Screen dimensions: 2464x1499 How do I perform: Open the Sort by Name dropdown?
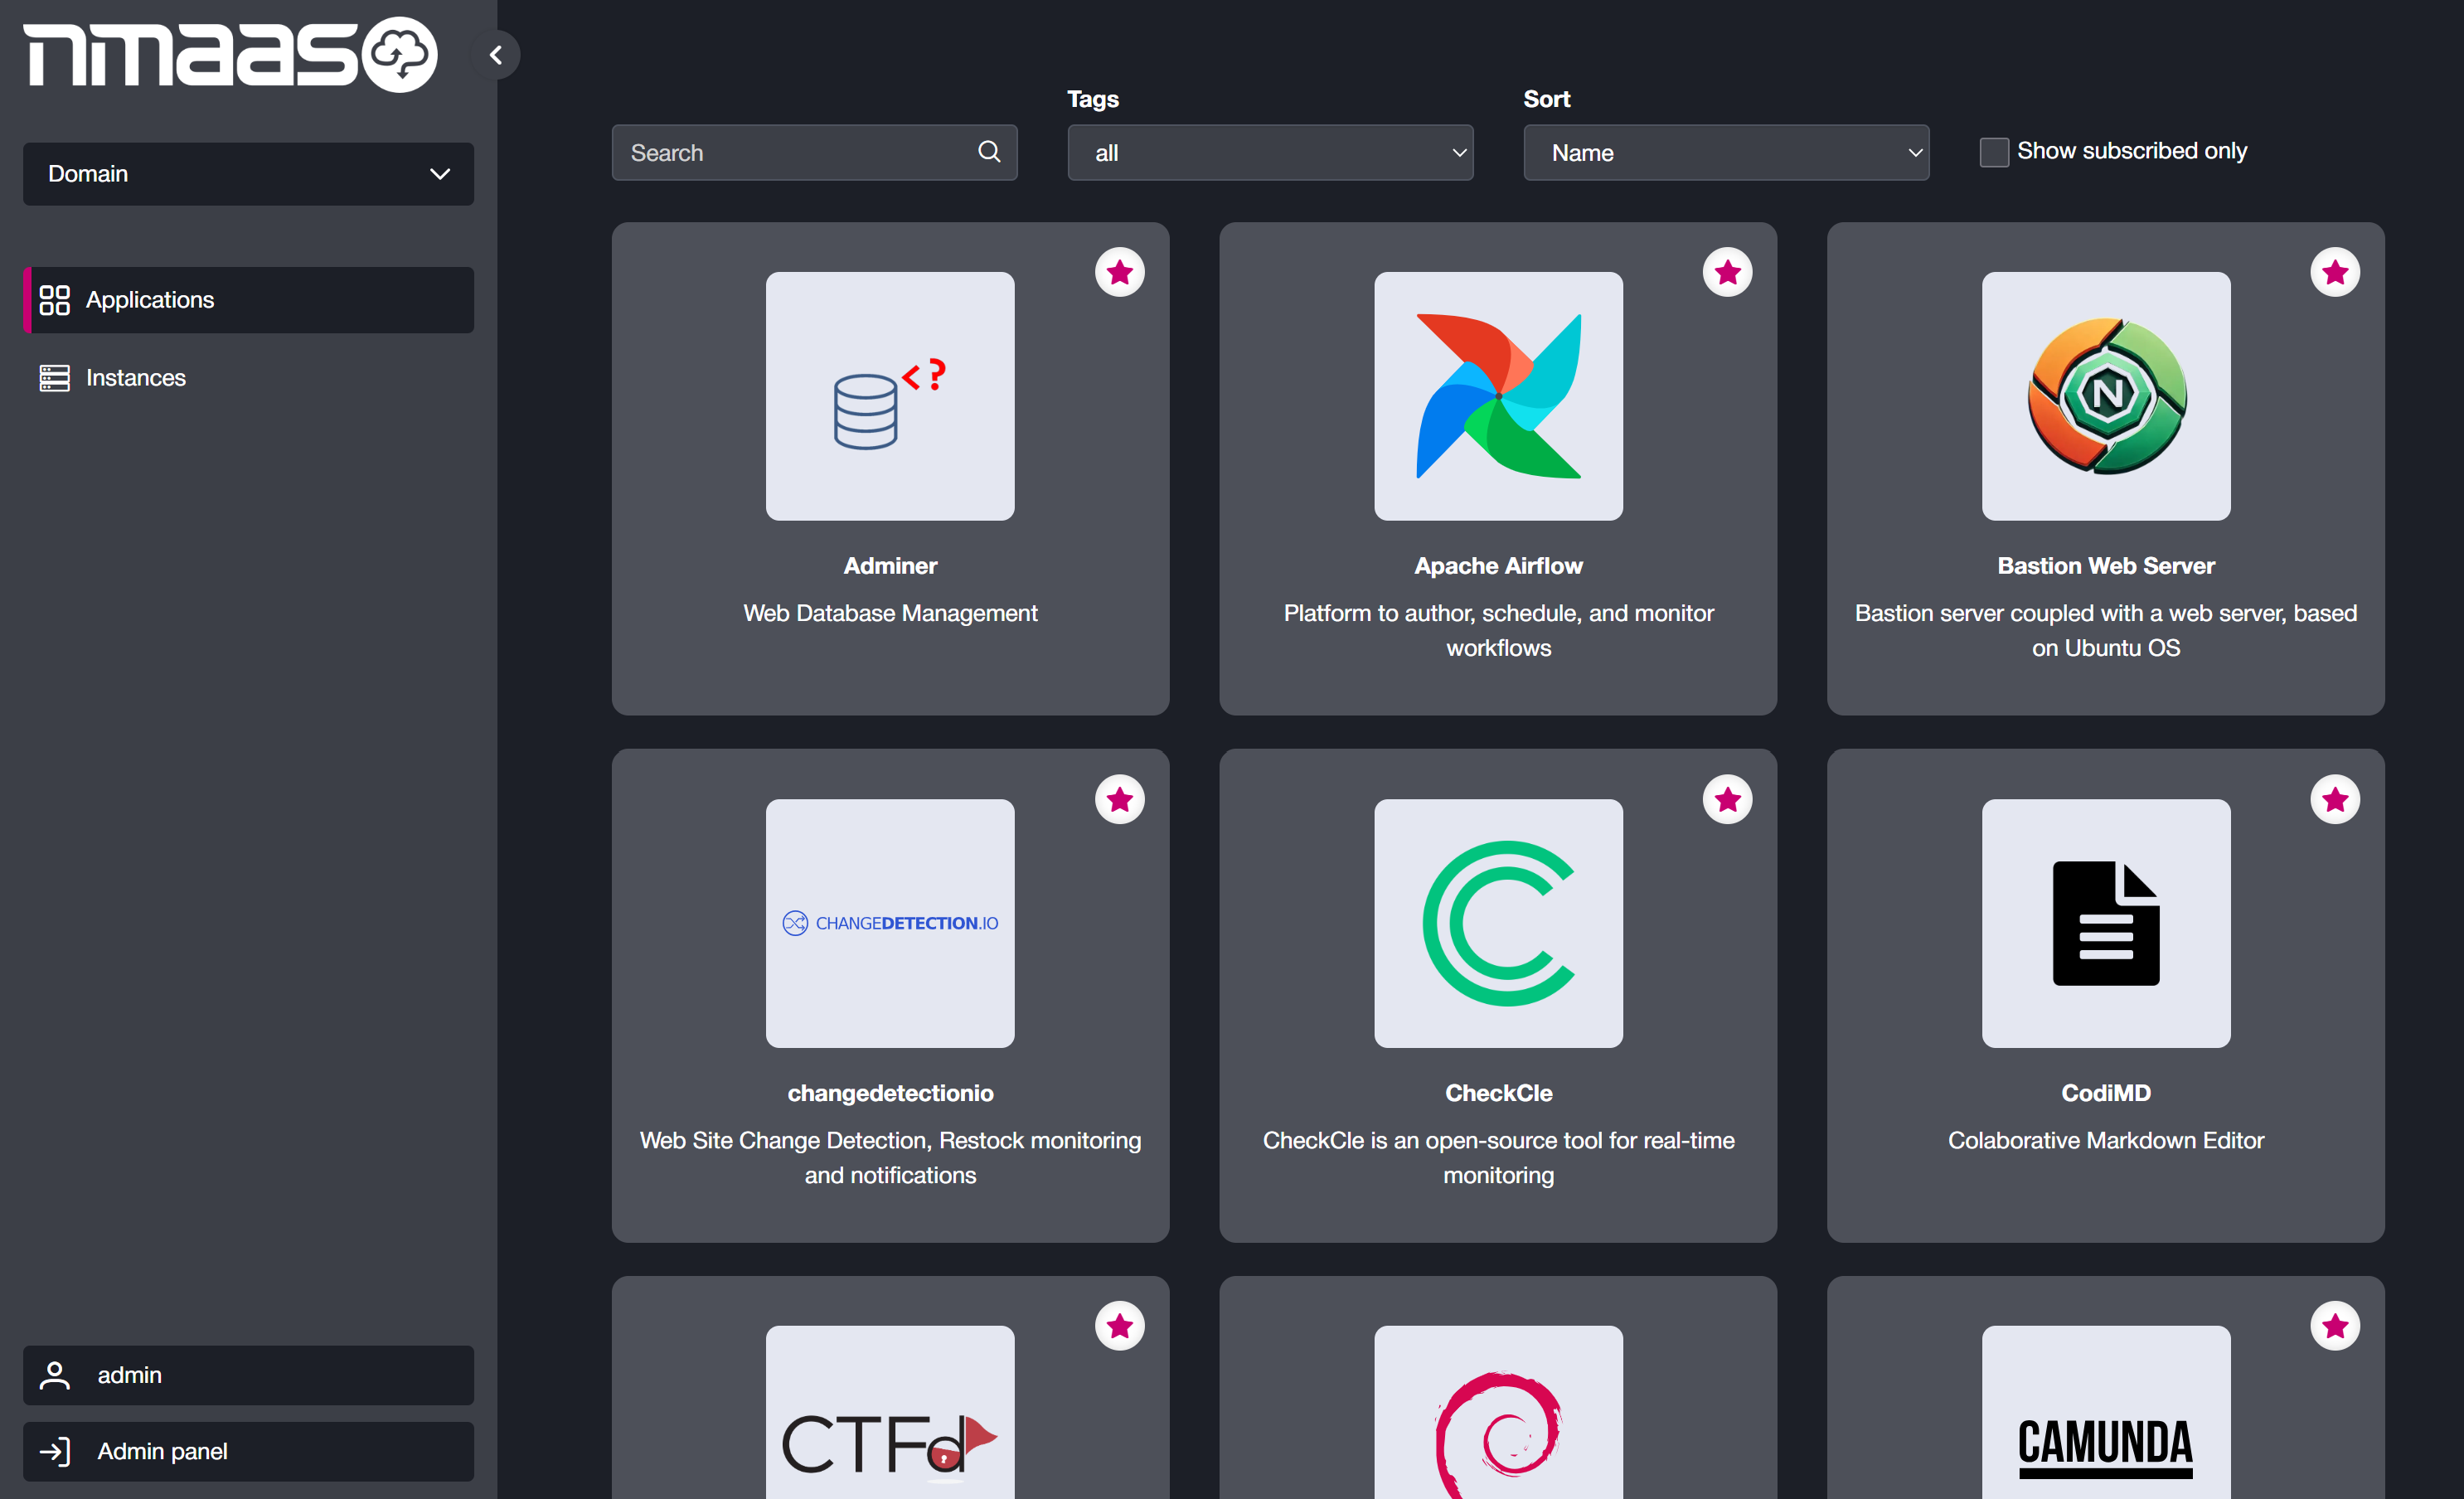[x=1725, y=153]
